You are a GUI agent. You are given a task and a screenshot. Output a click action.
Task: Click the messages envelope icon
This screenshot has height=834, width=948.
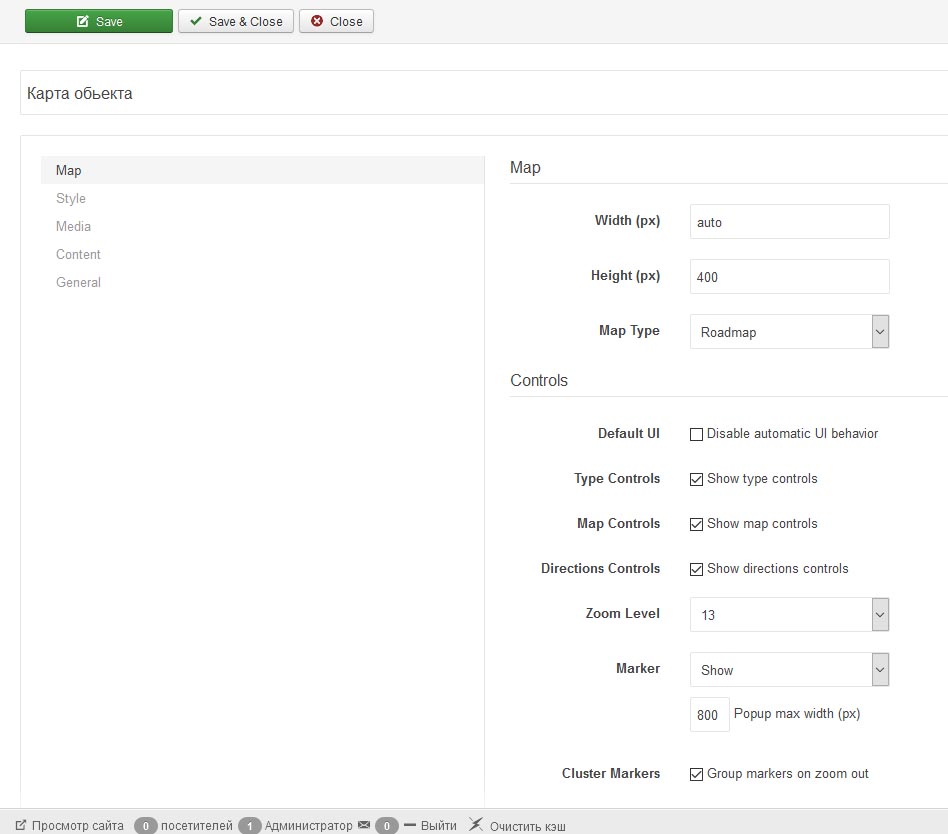363,825
